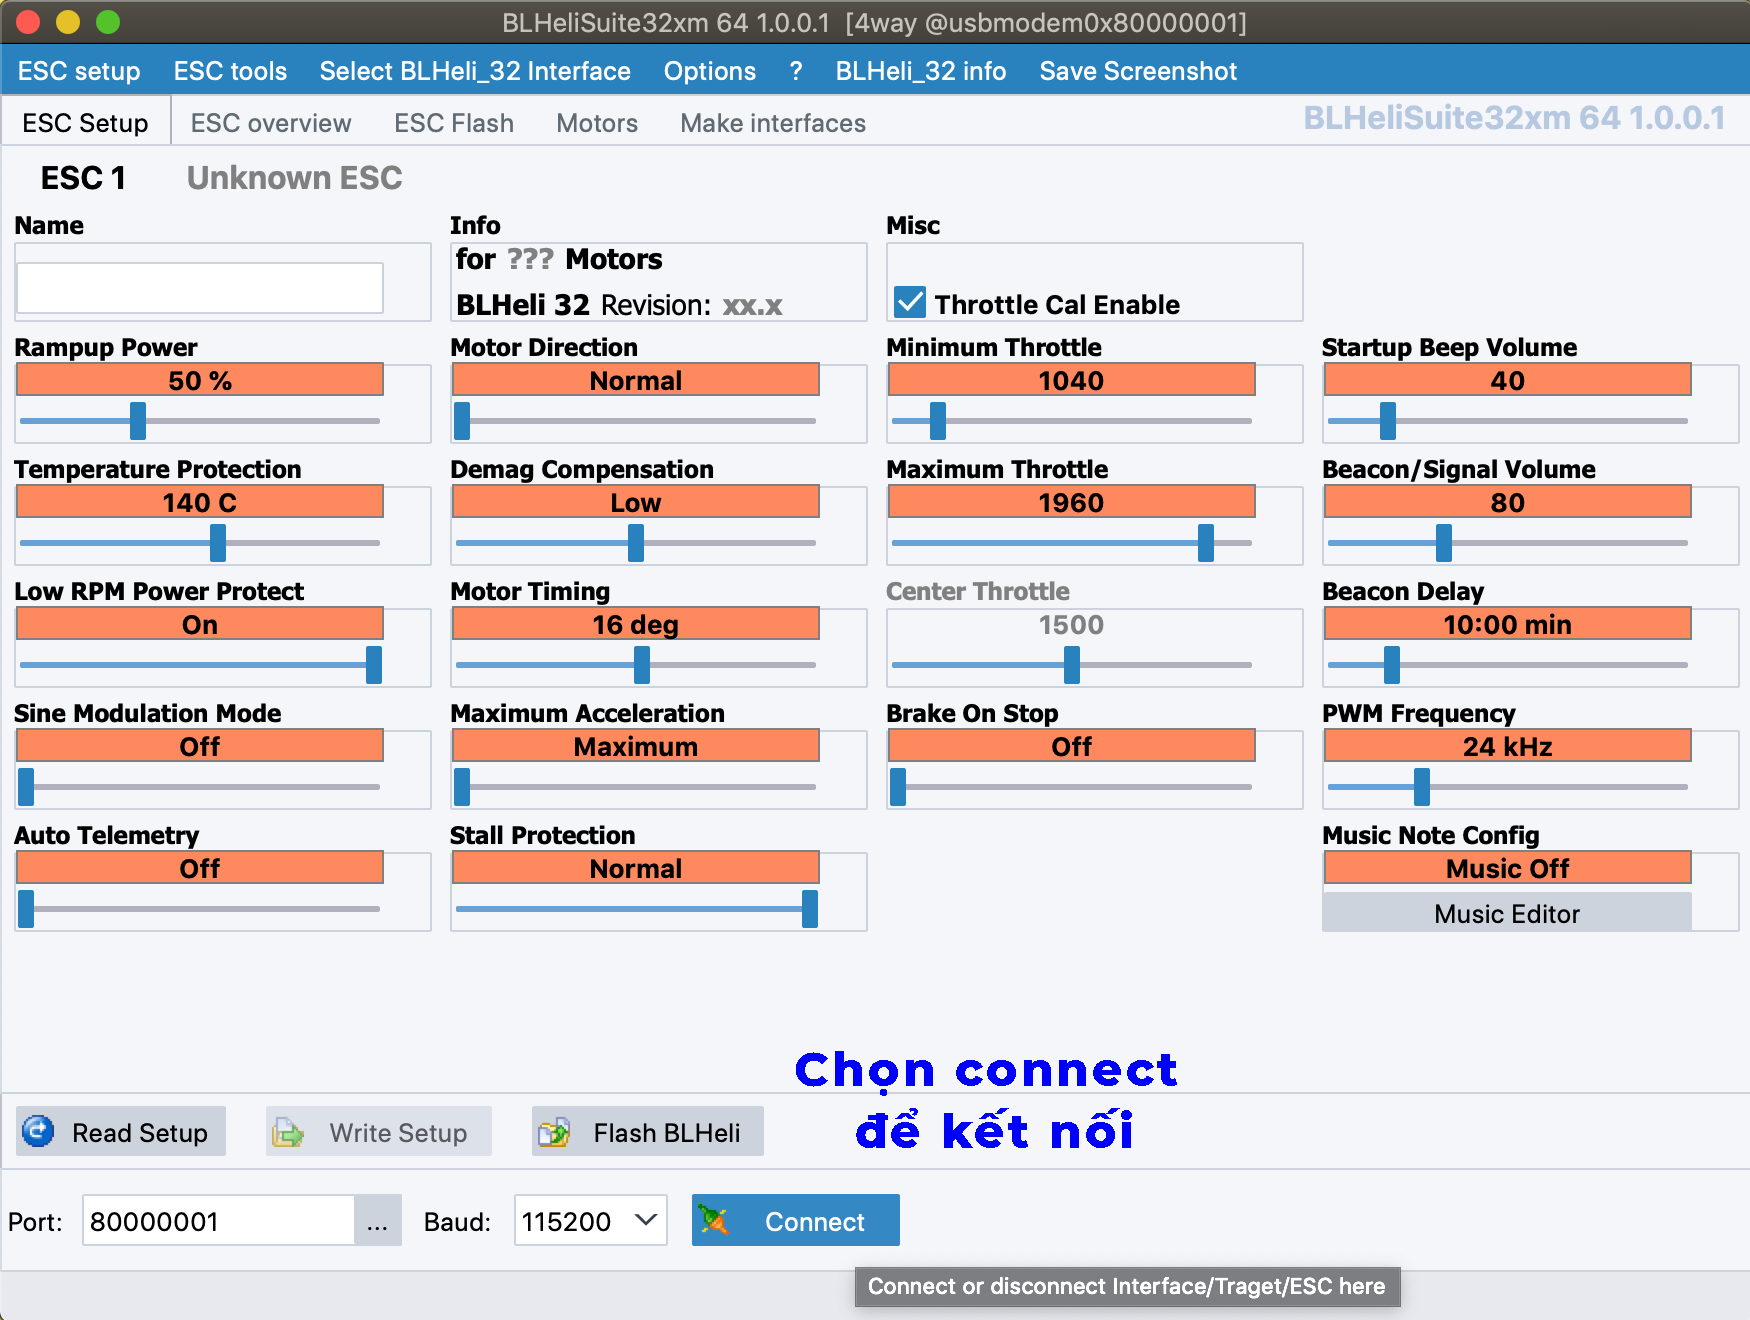Click the Low RPM Power Protect On value
This screenshot has height=1320, width=1750.
(200, 624)
